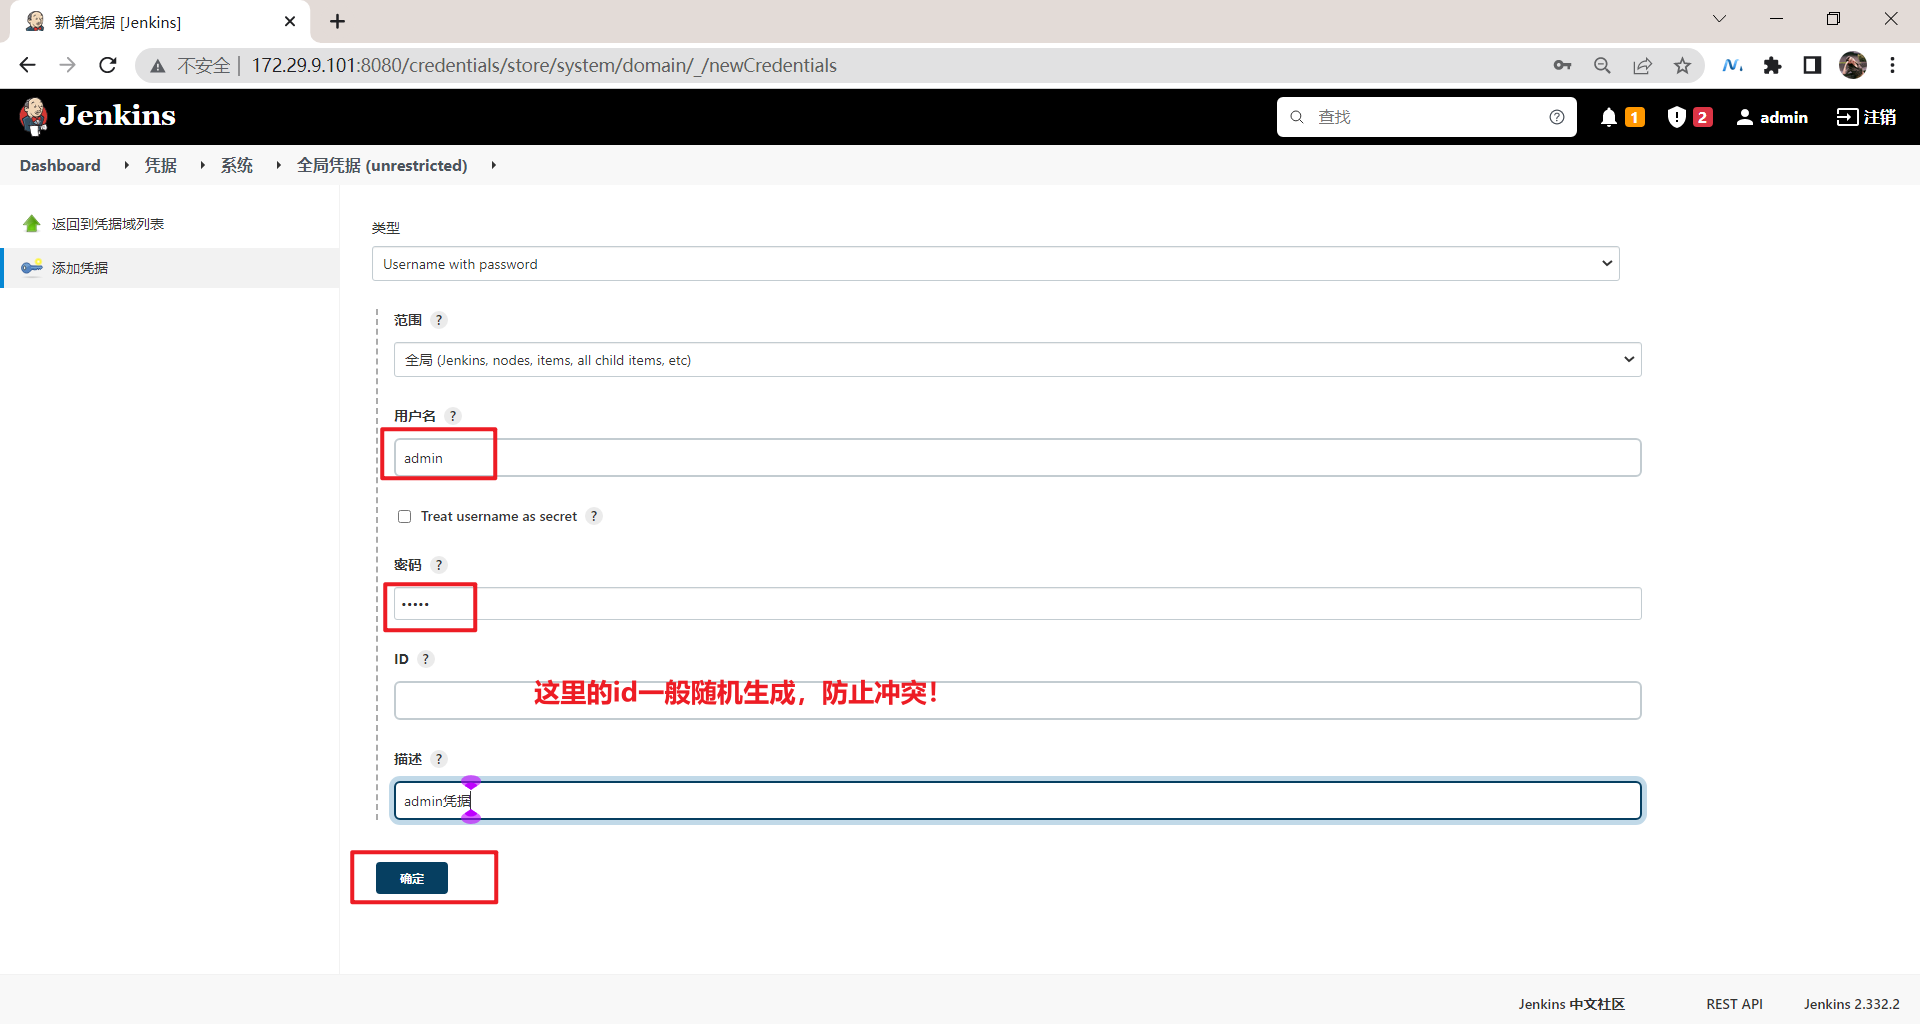Focus the ID input field

coord(1017,701)
